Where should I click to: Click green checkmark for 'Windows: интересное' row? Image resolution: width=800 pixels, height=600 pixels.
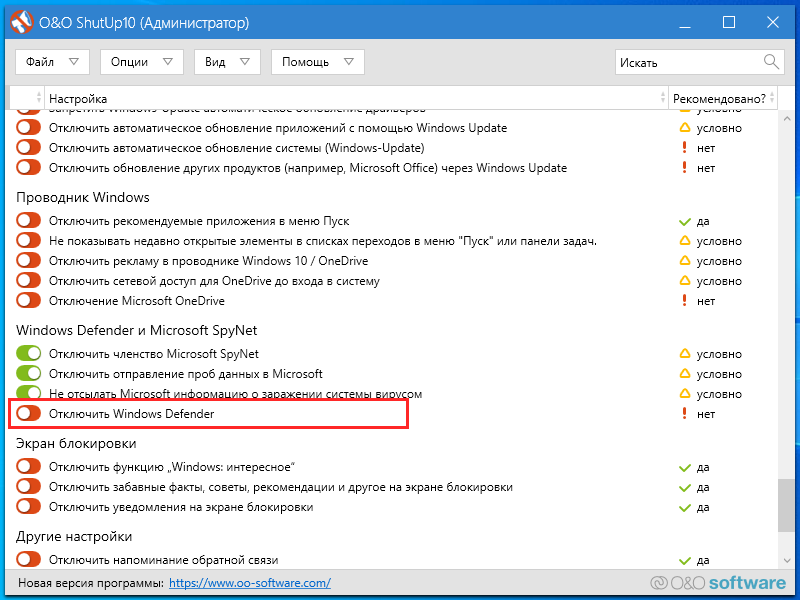(x=685, y=468)
